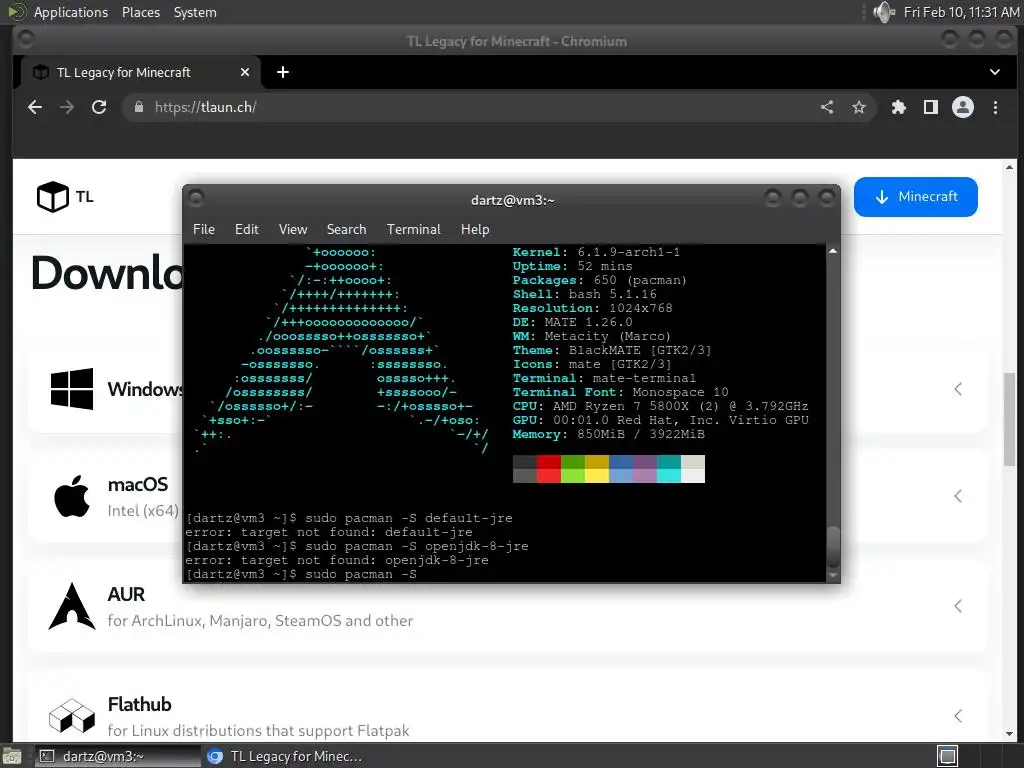Viewport: 1024px width, 768px height.
Task: Open the tab search dropdown arrow
Action: pyautogui.click(x=995, y=72)
